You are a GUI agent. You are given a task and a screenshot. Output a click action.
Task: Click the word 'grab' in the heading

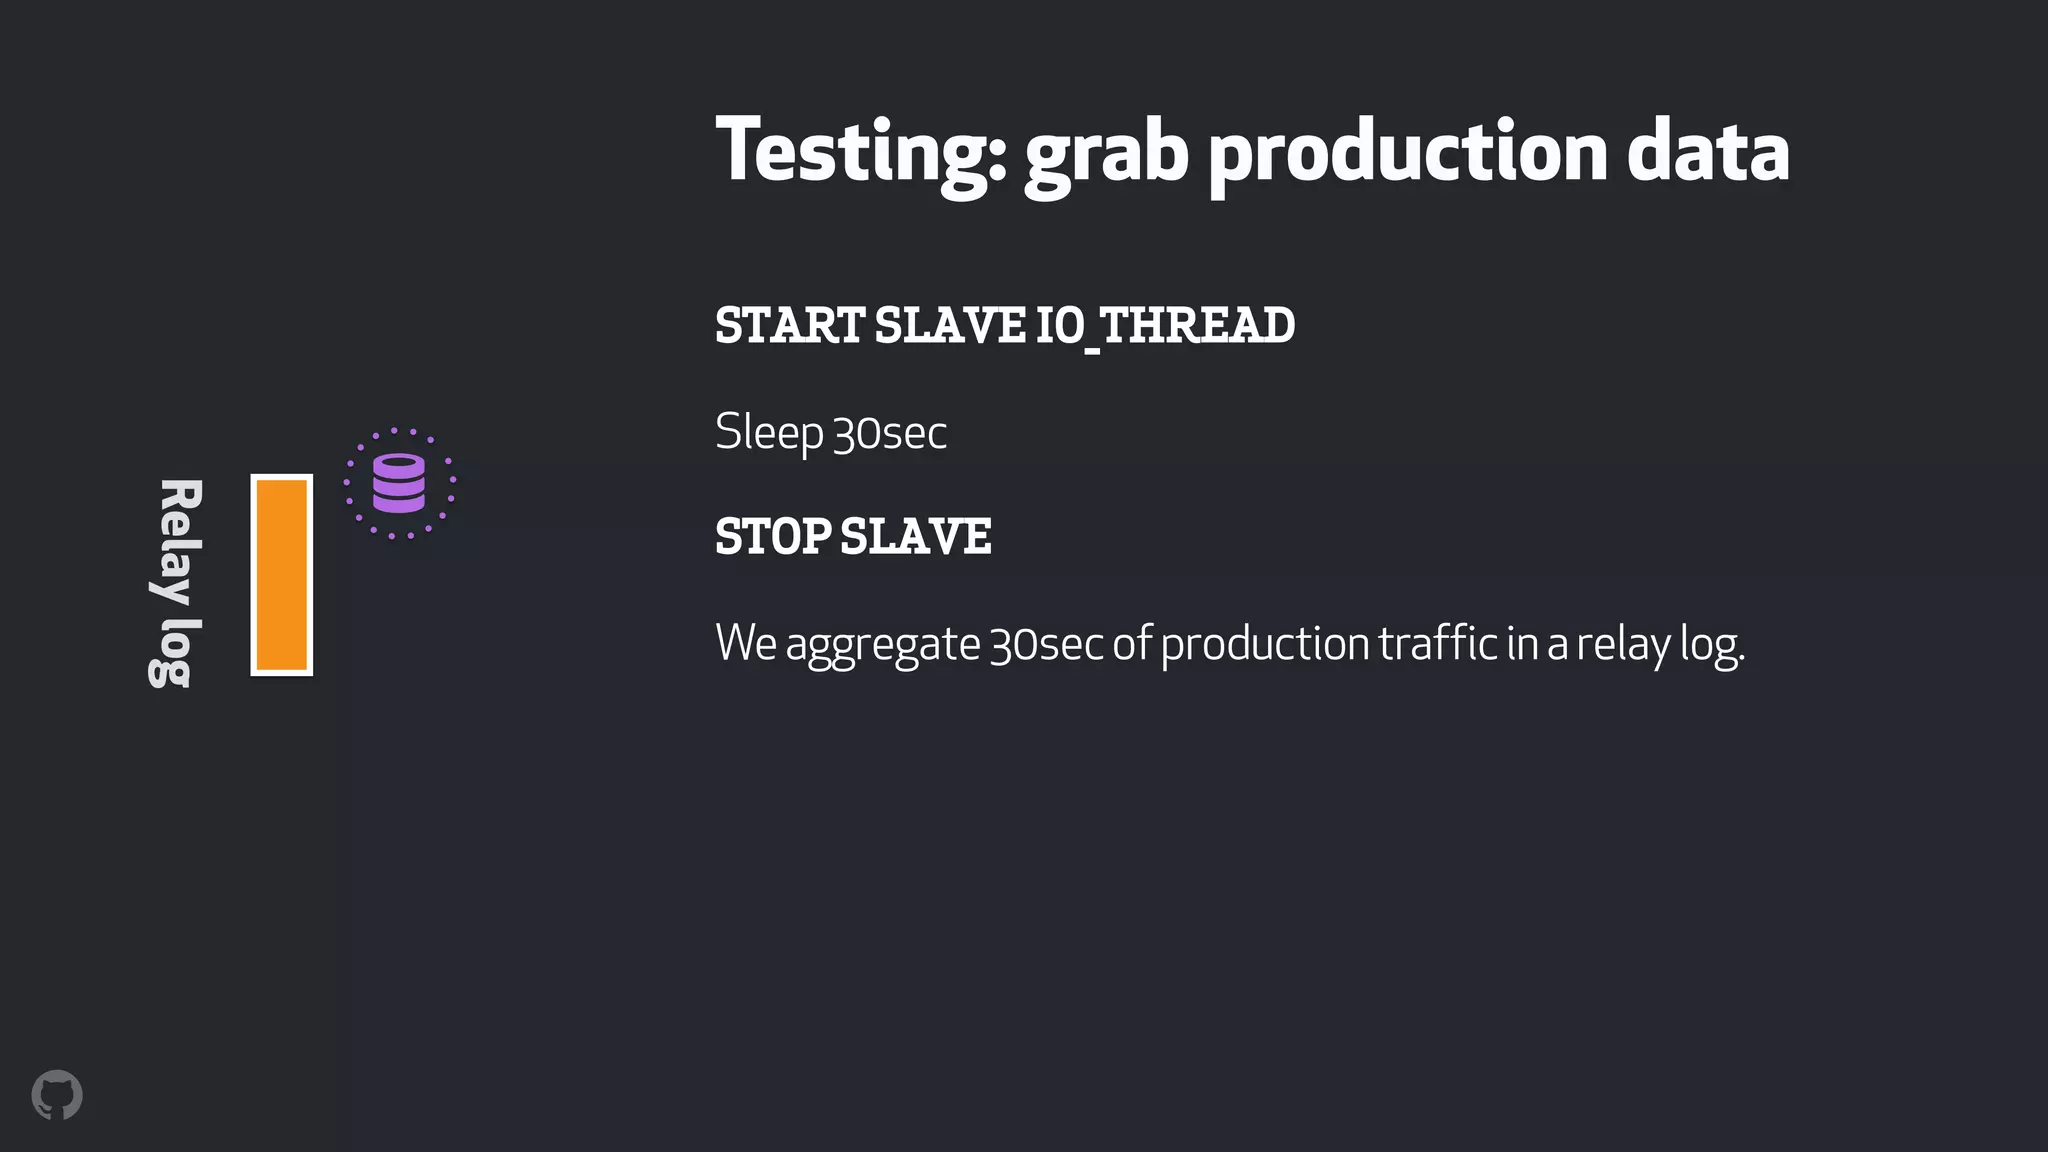pyautogui.click(x=1106, y=152)
